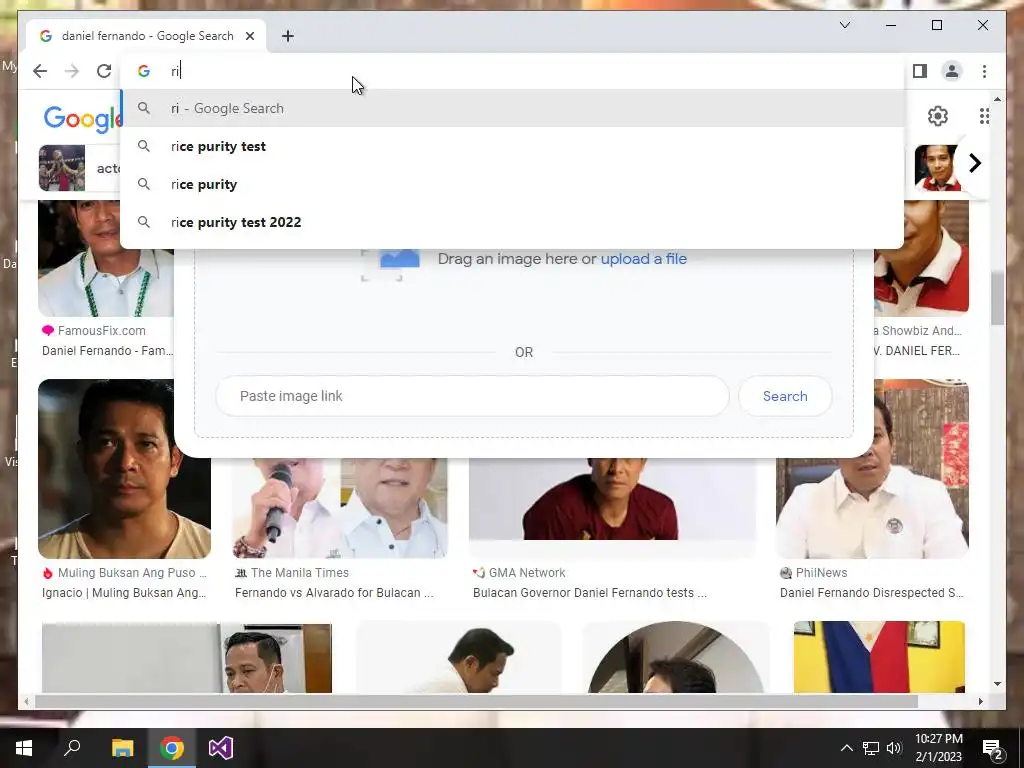Open the Google apps grid
Viewport: 1024px width, 768px height.
[x=984, y=116]
